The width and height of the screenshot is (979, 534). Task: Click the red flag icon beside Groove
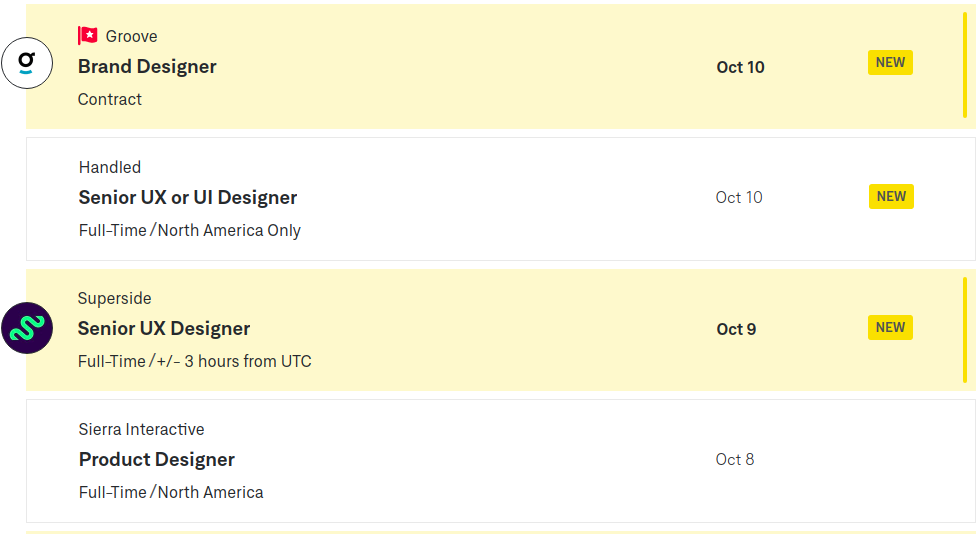(88, 36)
